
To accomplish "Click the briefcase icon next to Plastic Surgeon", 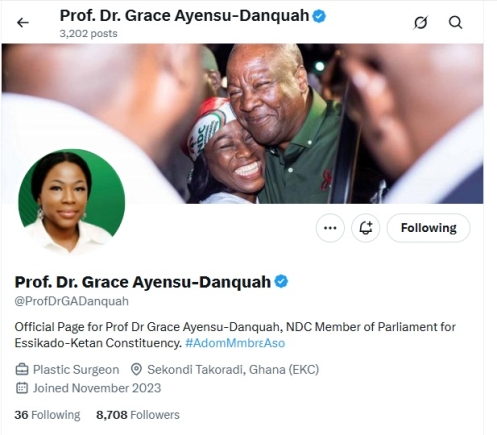I will pos(22,369).
